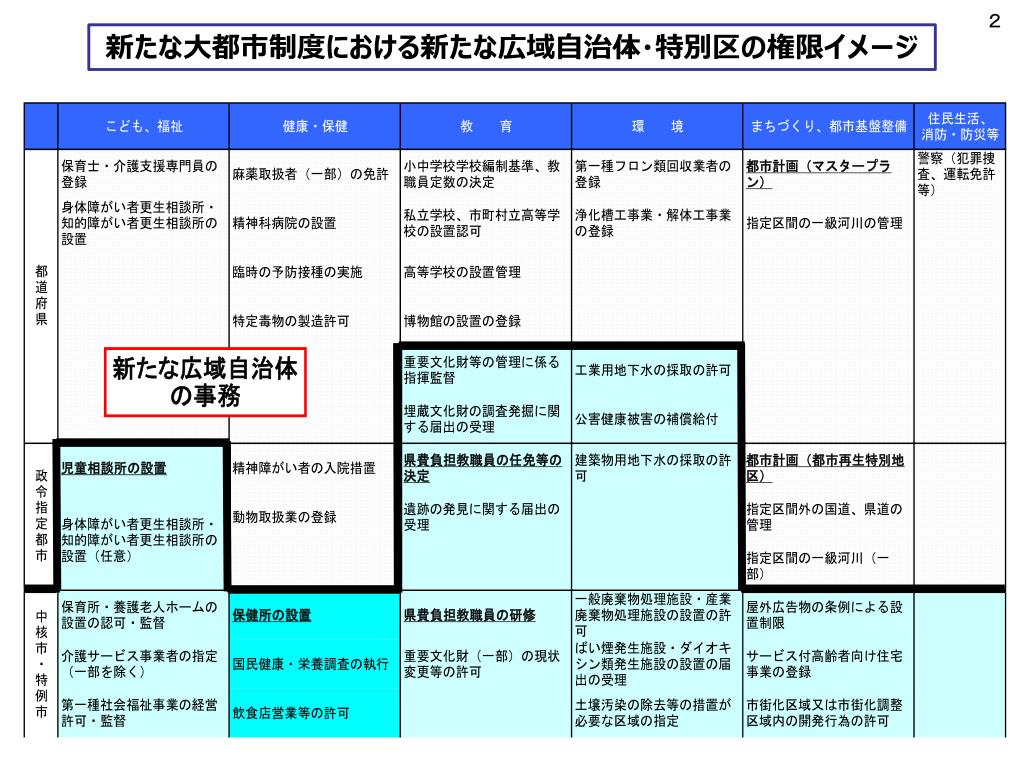Click the slide title about 新たな大都市制度
The image size is (1024, 768).
coord(511,47)
